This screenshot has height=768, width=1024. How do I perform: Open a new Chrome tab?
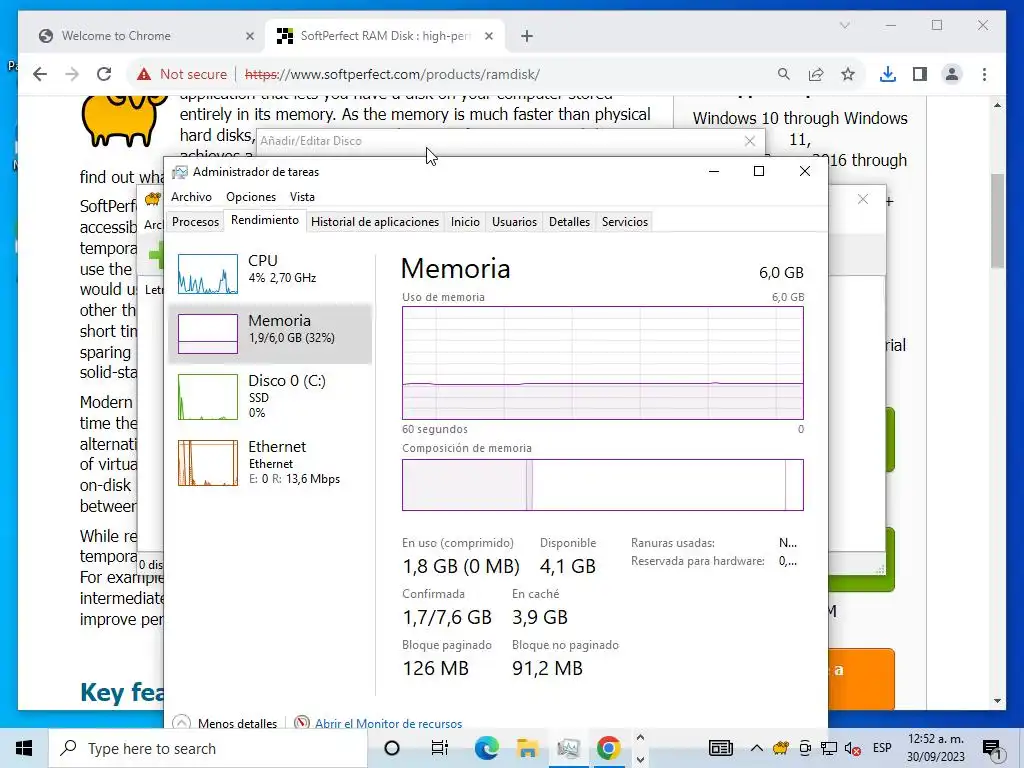point(527,36)
